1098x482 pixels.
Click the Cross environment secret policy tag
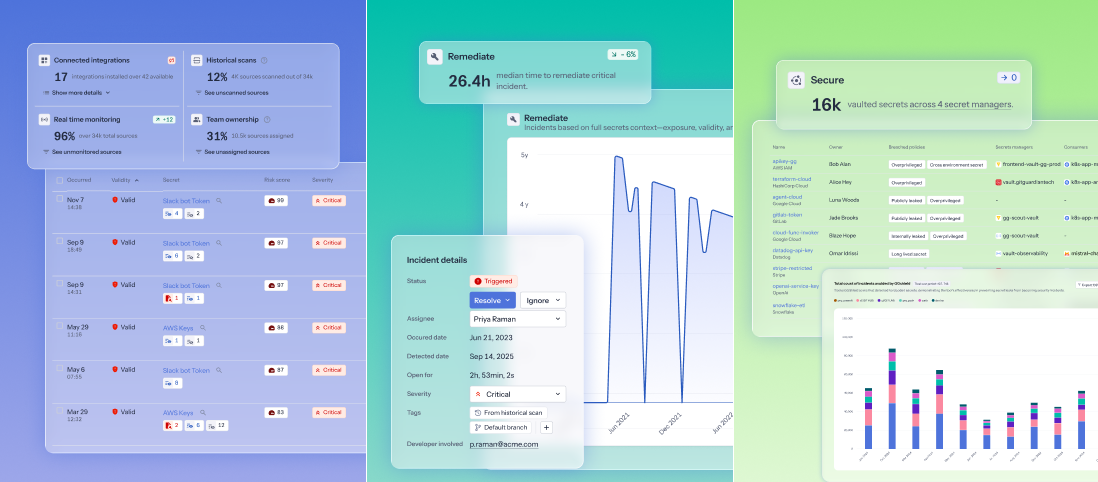[x=957, y=165]
